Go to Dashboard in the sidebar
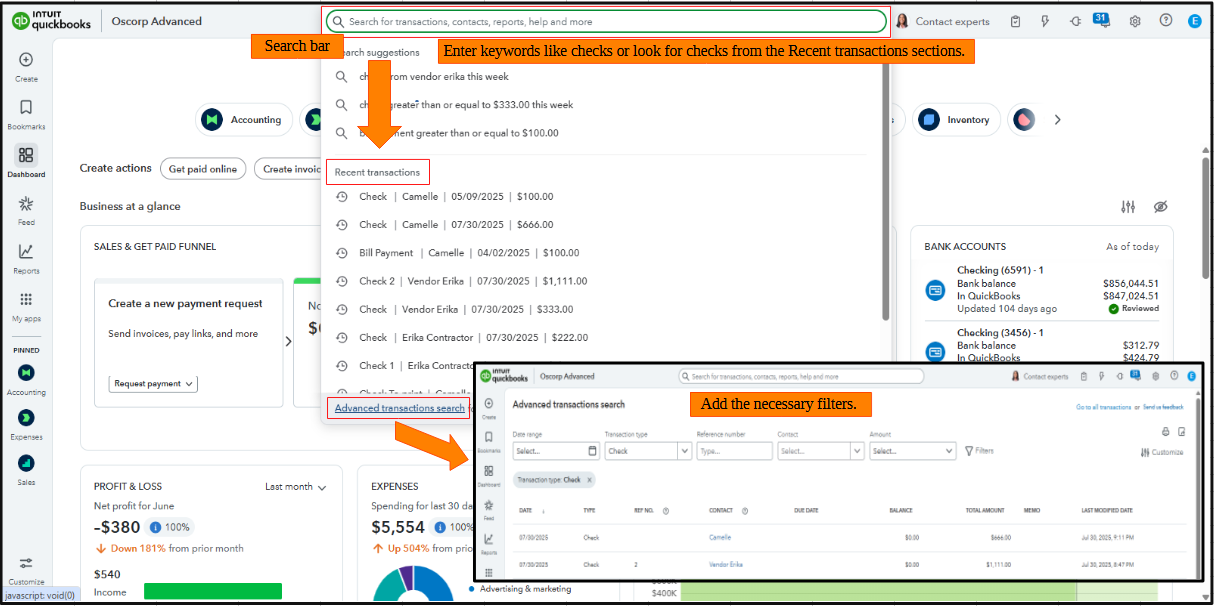The height and width of the screenshot is (606, 1214). coord(26,162)
